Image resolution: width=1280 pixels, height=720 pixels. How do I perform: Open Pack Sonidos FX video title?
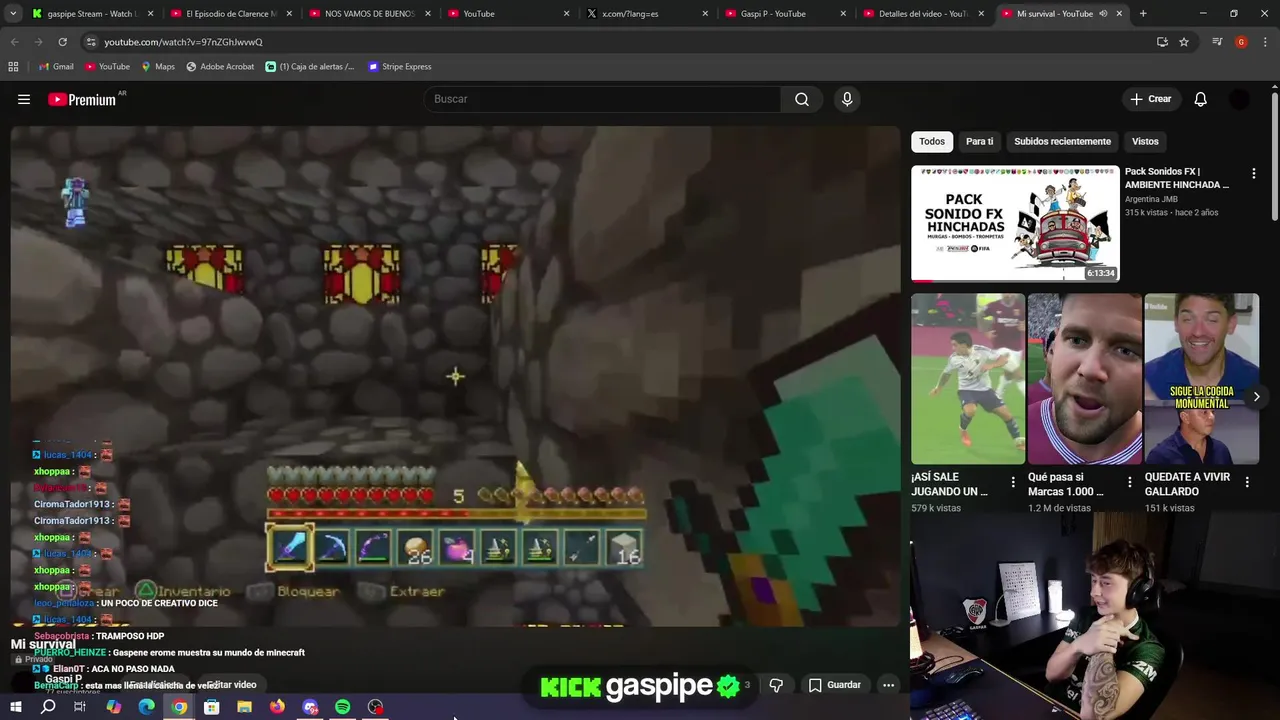click(1177, 178)
